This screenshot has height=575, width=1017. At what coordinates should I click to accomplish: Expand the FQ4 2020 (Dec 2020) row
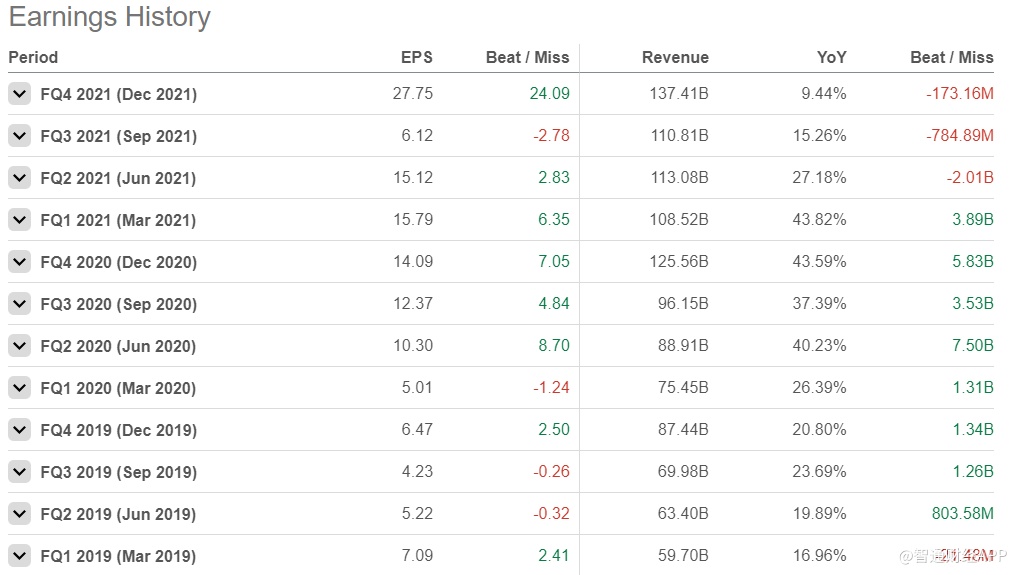point(19,262)
